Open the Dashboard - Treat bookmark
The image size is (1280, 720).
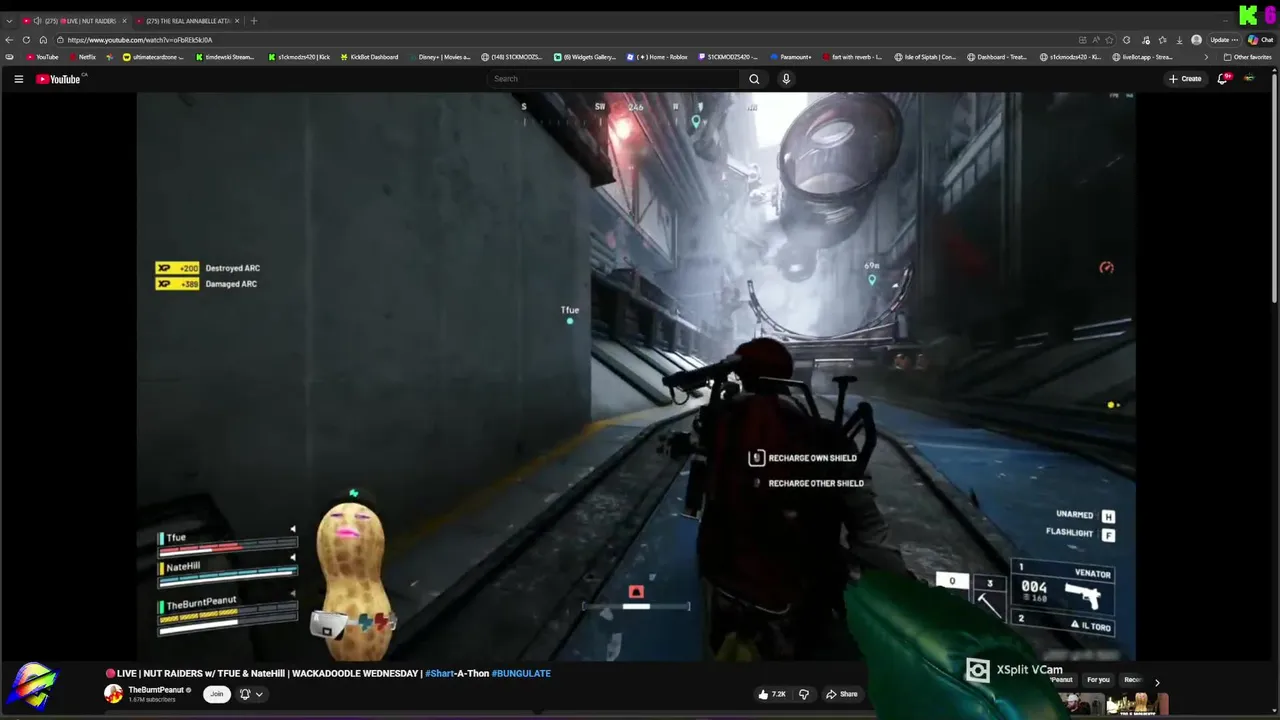[997, 57]
